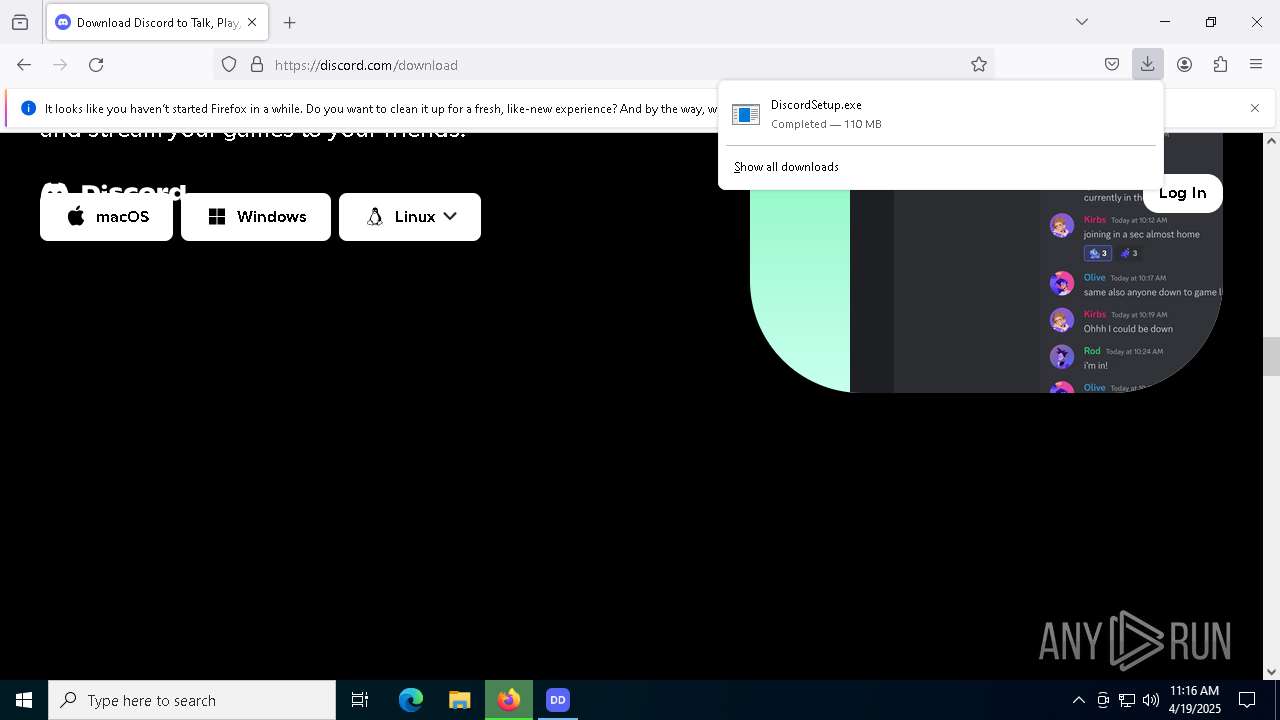Click the network tray icon
The image size is (1280, 720).
point(1127,700)
